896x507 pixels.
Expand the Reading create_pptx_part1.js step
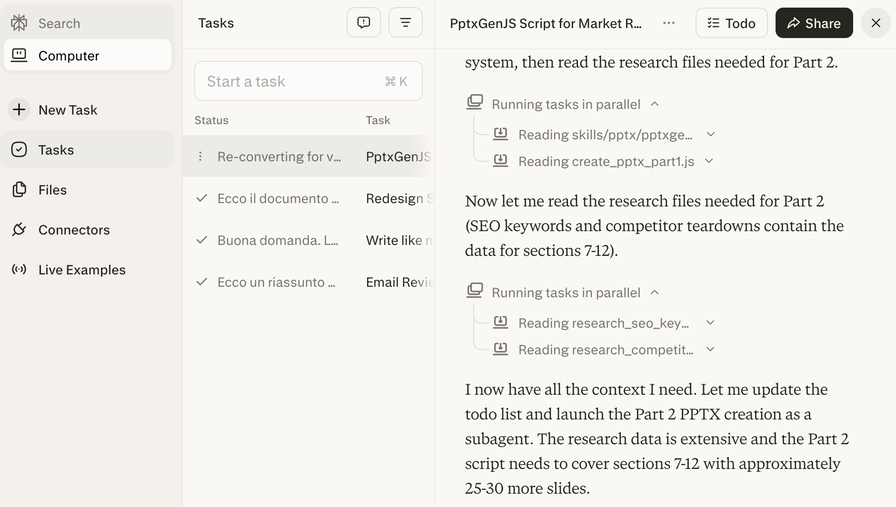708,161
